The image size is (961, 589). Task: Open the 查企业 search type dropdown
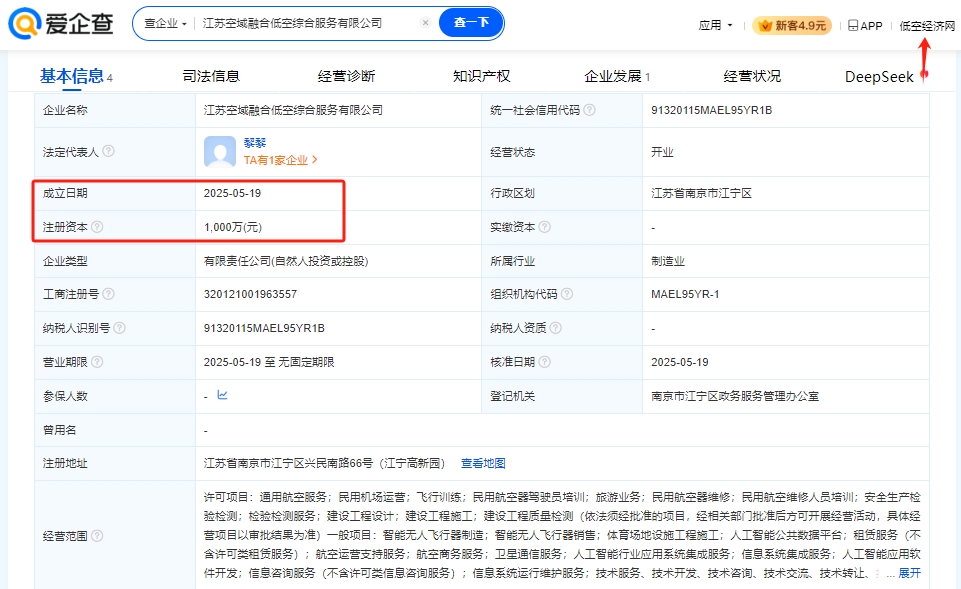tap(165, 23)
